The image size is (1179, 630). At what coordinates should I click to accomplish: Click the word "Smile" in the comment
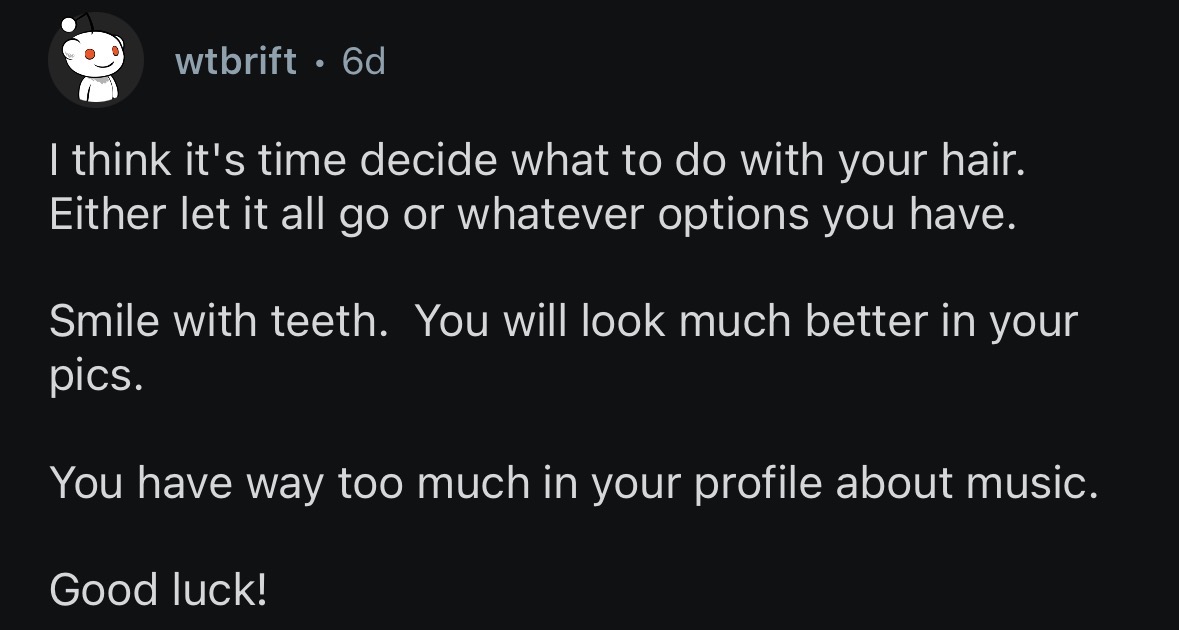105,323
